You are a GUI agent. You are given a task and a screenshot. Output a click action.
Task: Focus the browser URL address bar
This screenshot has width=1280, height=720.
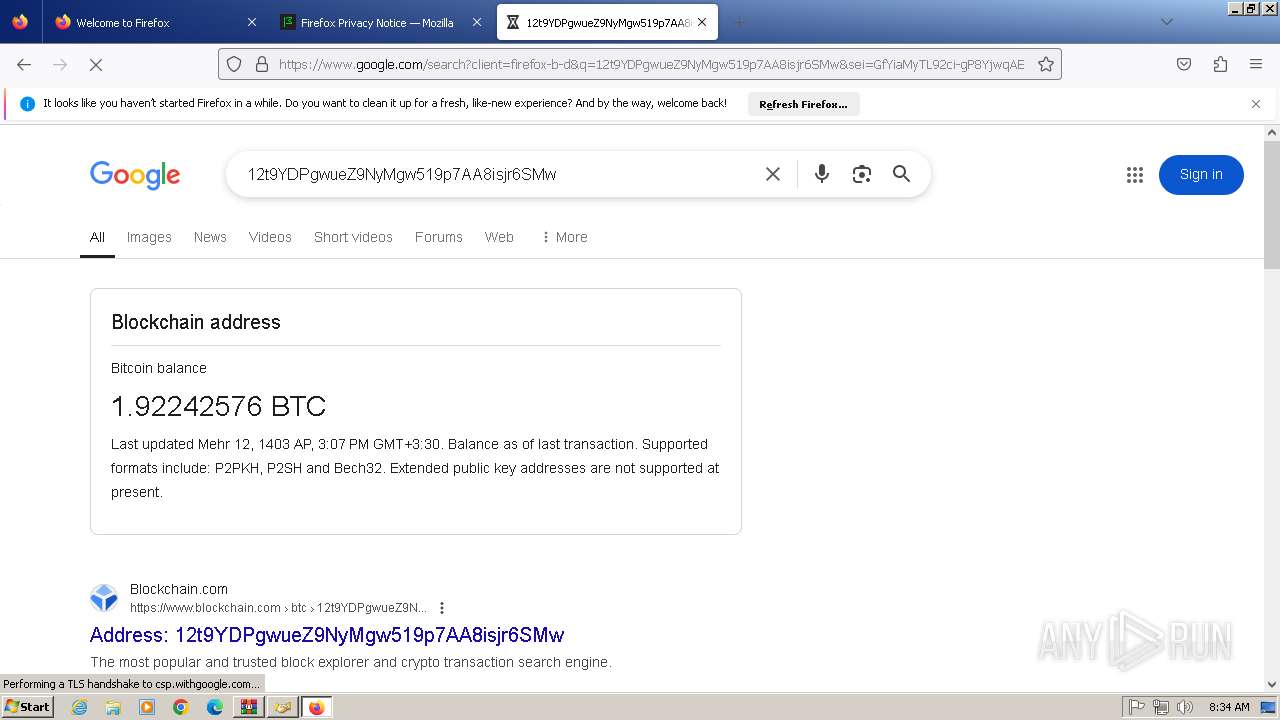click(651, 64)
